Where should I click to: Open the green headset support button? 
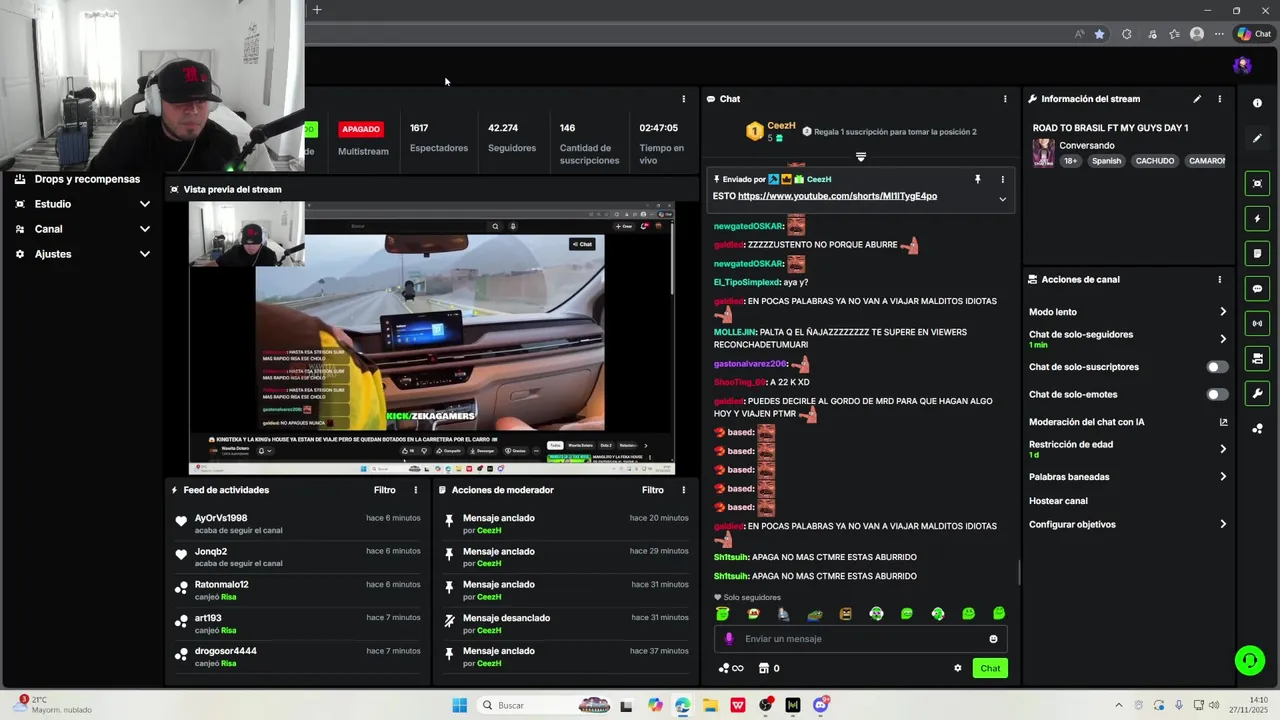pos(1249,660)
